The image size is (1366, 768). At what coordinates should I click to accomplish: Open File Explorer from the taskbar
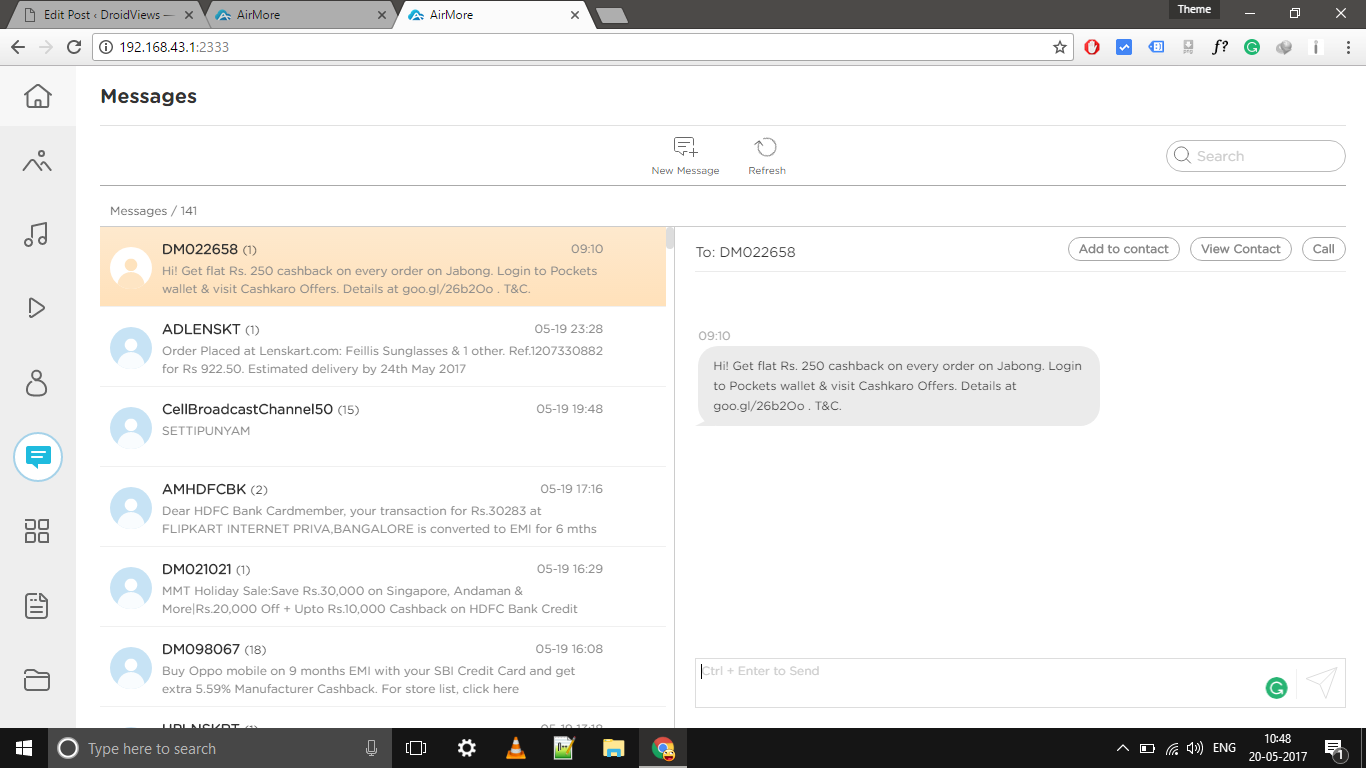(613, 748)
